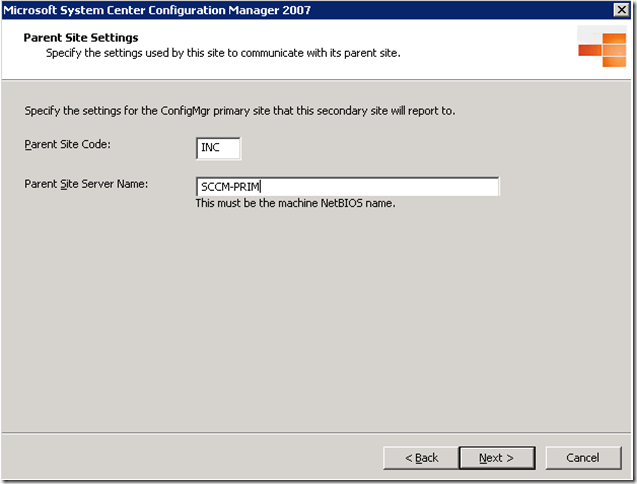Viewport: 637px width, 484px height.
Task: Select the header subtitle about parent site
Action: [223, 53]
